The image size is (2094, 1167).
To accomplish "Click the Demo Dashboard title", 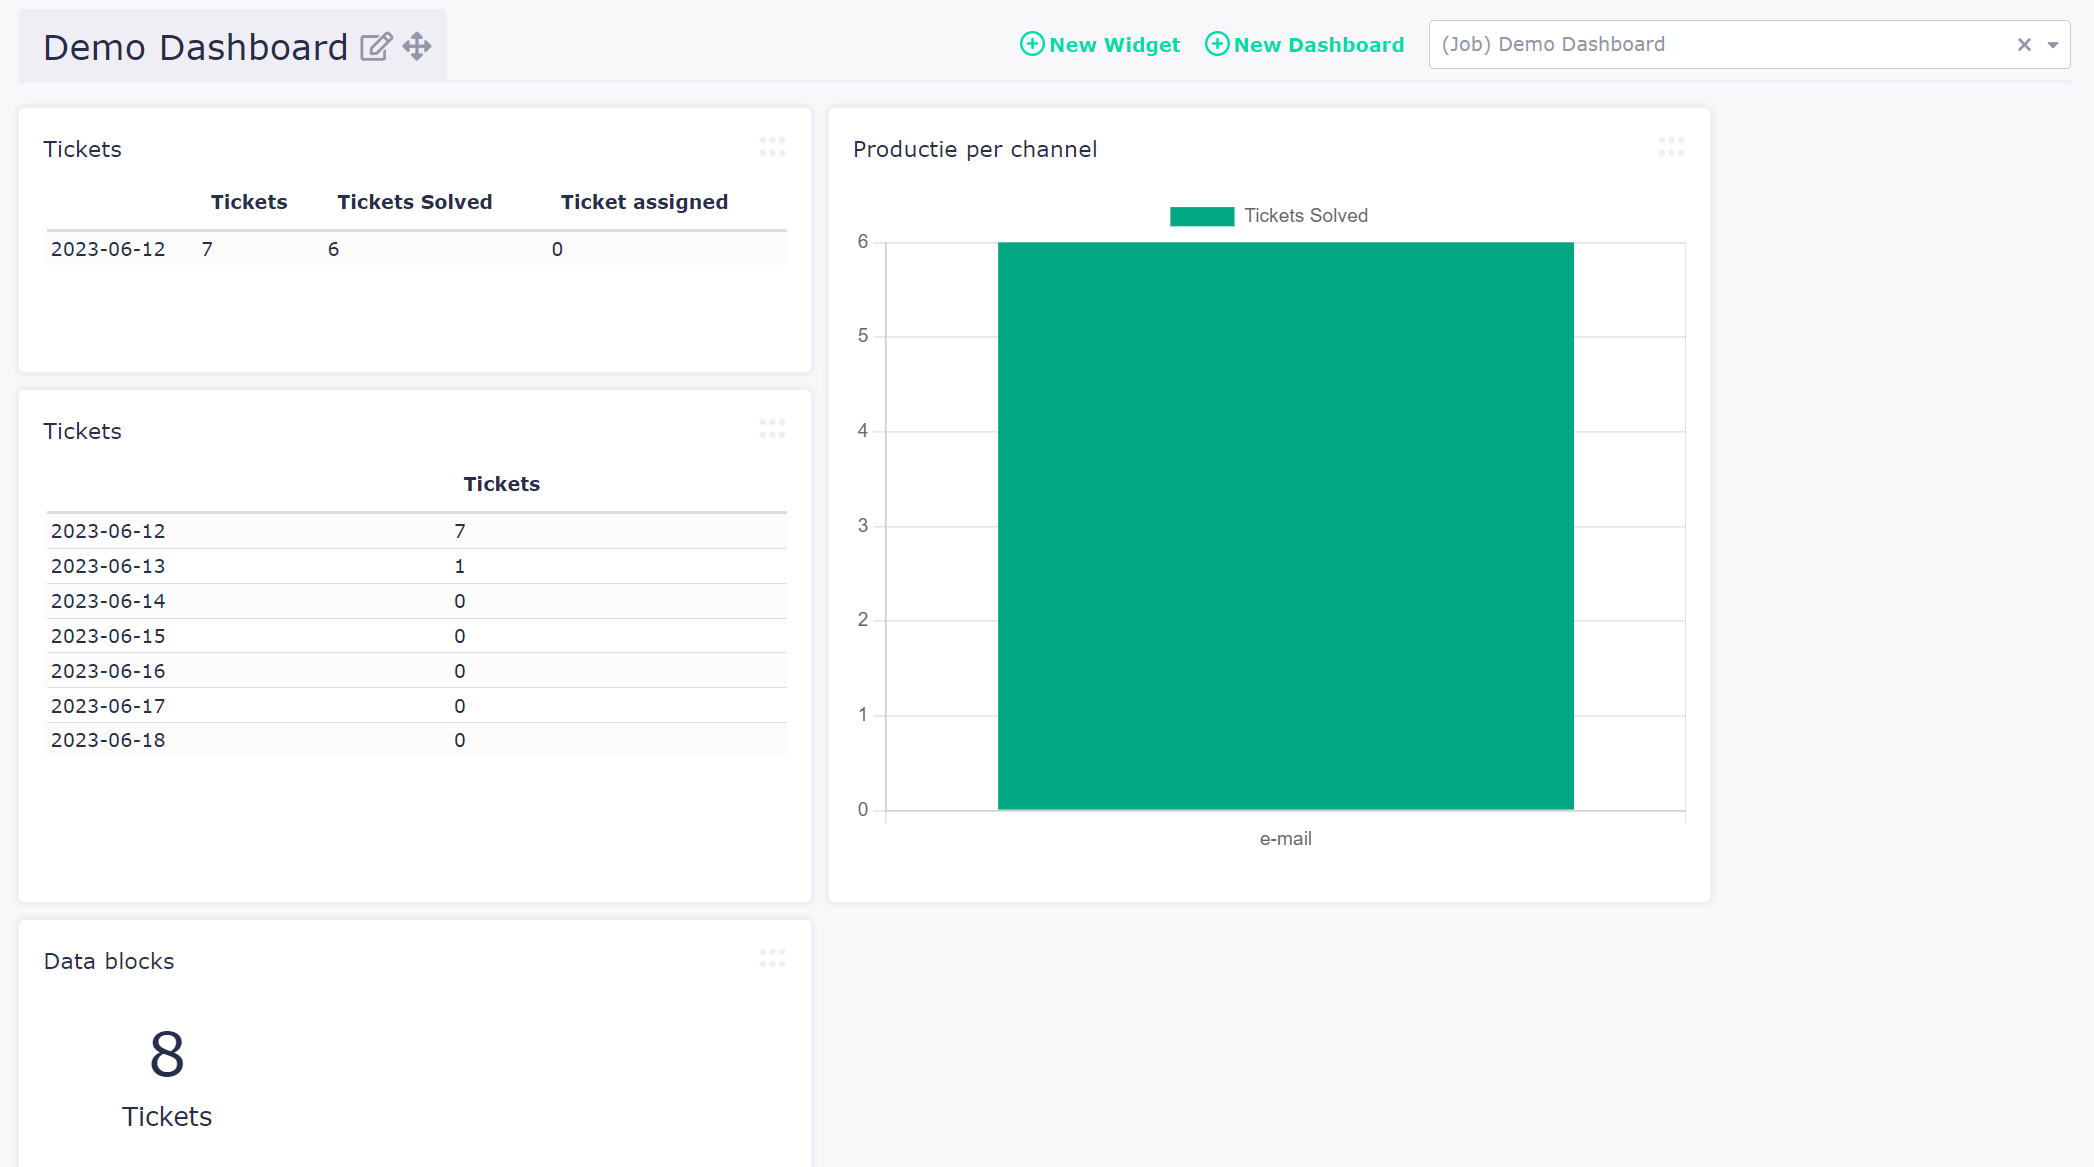I will tap(196, 47).
